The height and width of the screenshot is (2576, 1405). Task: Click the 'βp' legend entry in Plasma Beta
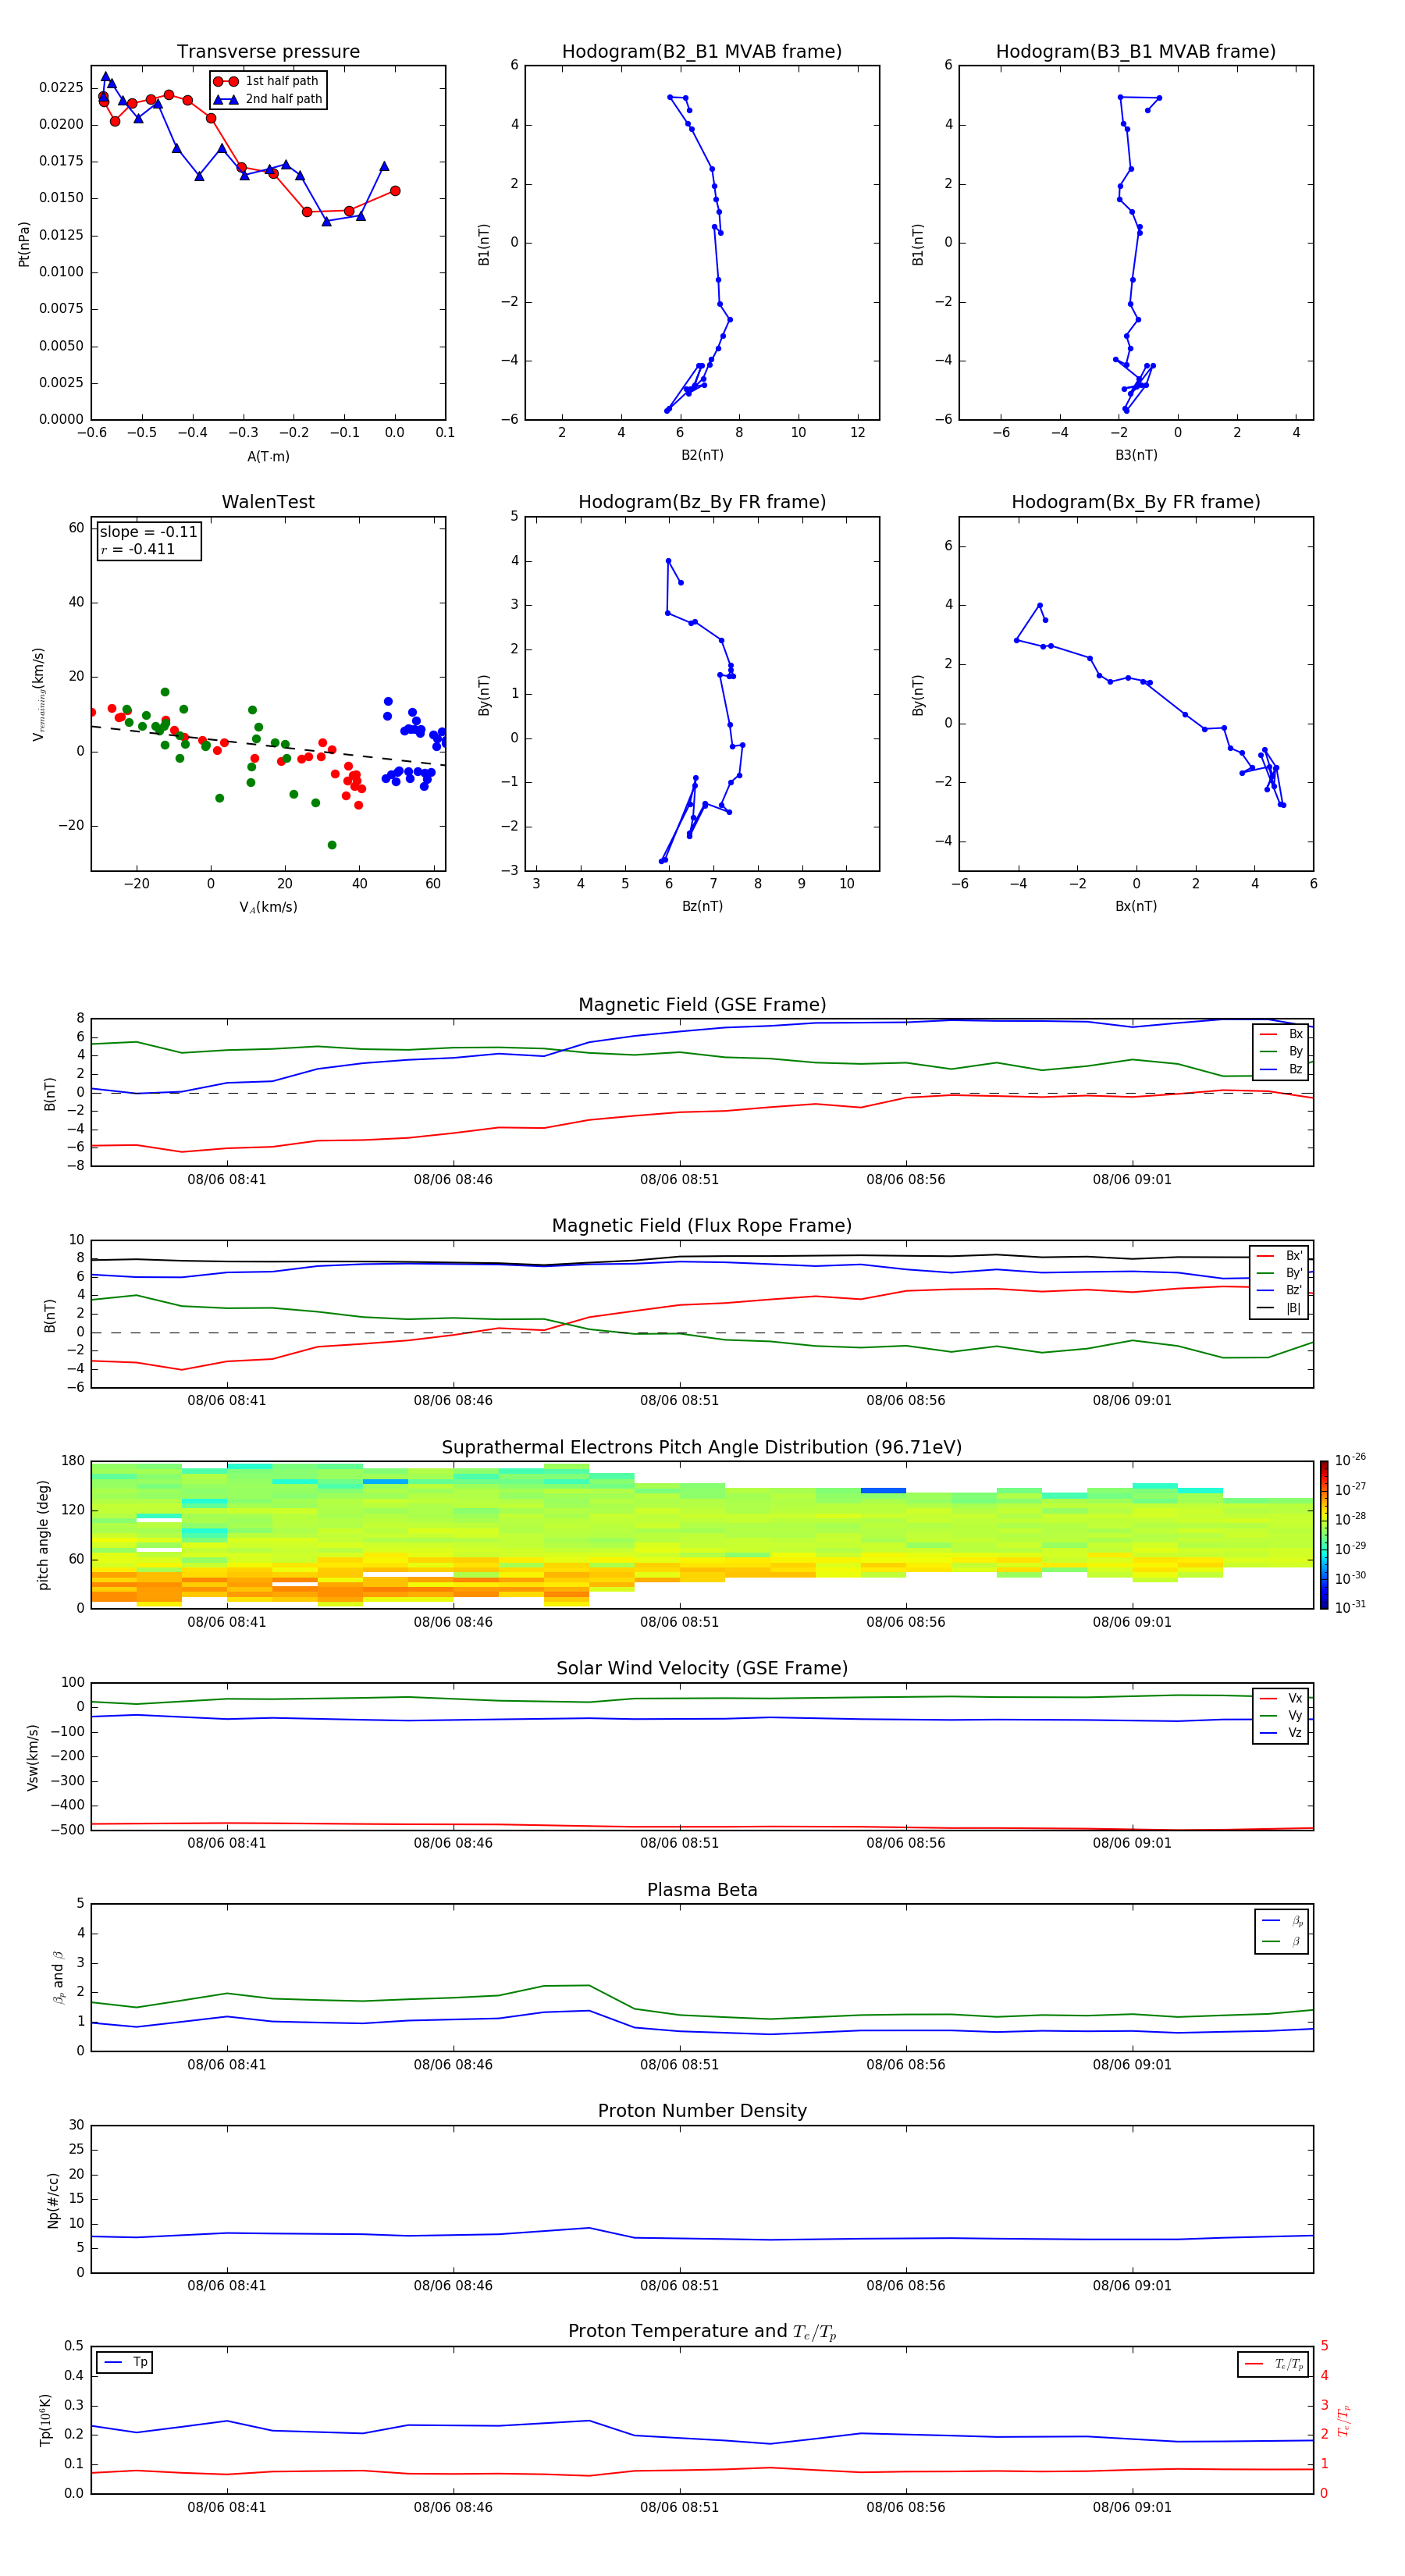tap(1283, 1921)
